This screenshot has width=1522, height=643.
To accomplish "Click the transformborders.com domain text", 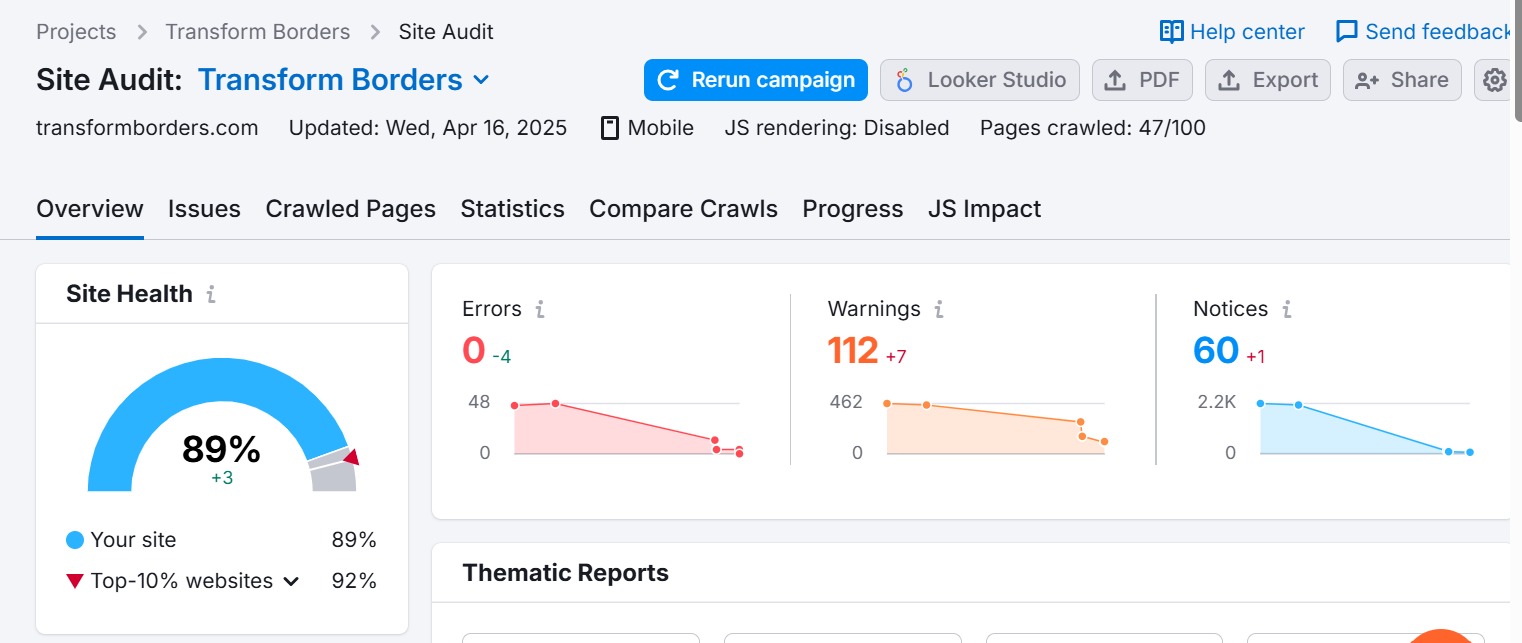I will click(147, 128).
